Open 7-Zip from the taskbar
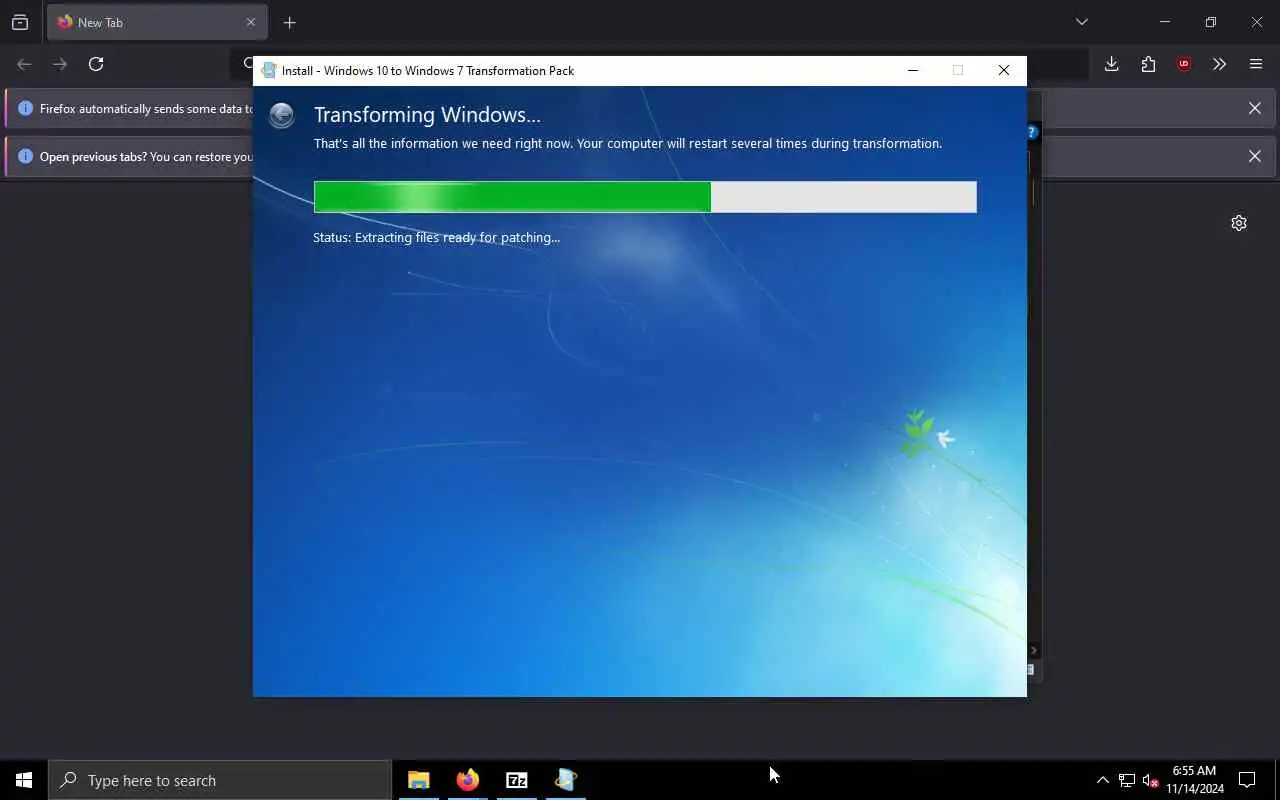The height and width of the screenshot is (800, 1280). pyautogui.click(x=516, y=780)
